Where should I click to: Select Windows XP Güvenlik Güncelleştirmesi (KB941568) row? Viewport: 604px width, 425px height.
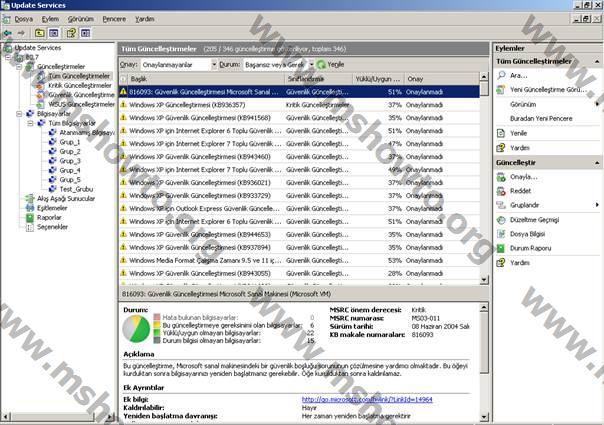(x=299, y=118)
